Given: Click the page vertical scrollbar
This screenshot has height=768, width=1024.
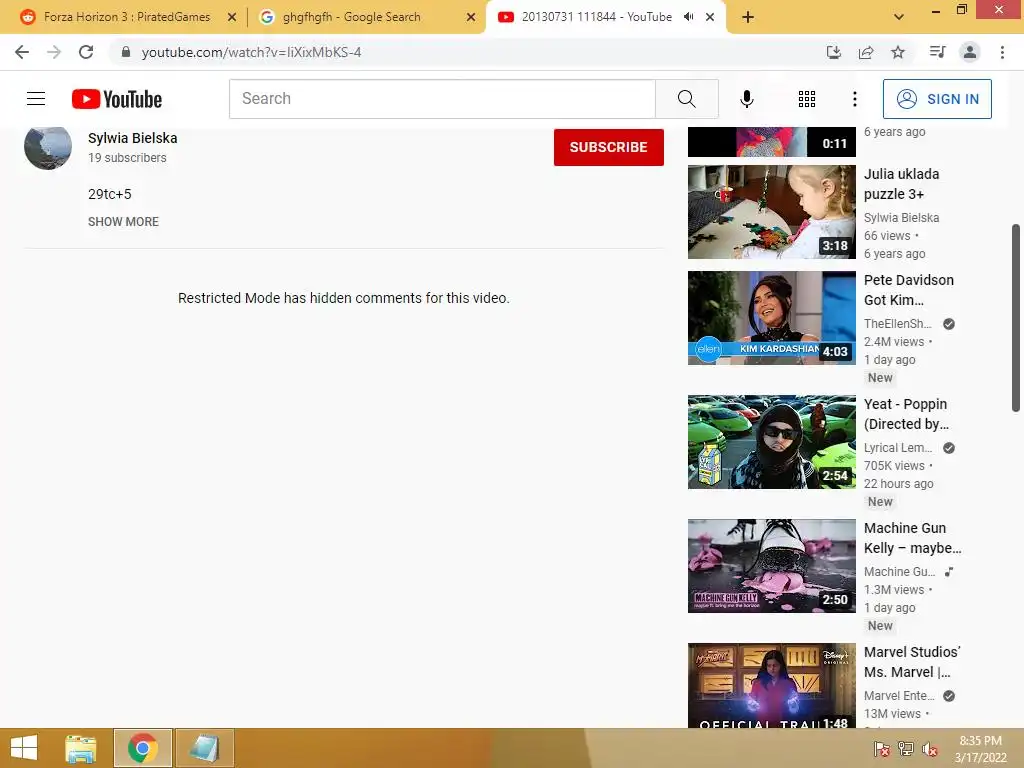Looking at the screenshot, I should tap(1016, 318).
